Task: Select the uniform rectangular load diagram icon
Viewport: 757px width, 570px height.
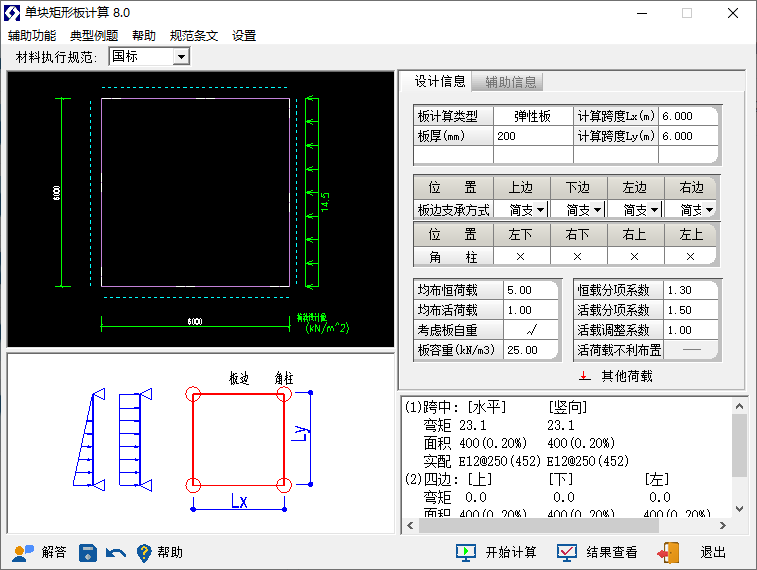Action: click(x=136, y=439)
